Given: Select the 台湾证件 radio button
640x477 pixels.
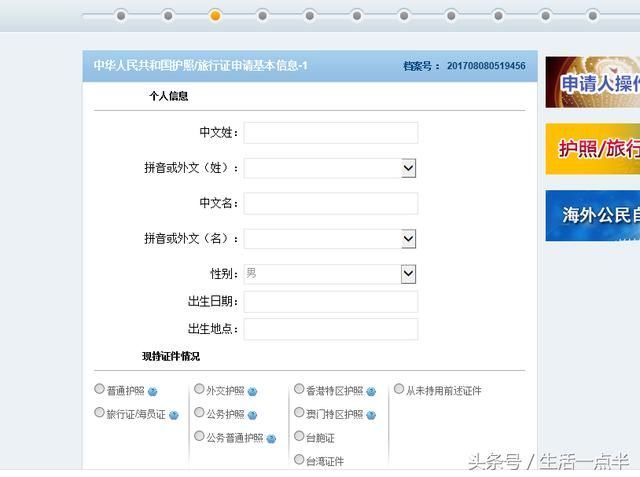Looking at the screenshot, I should coord(299,459).
